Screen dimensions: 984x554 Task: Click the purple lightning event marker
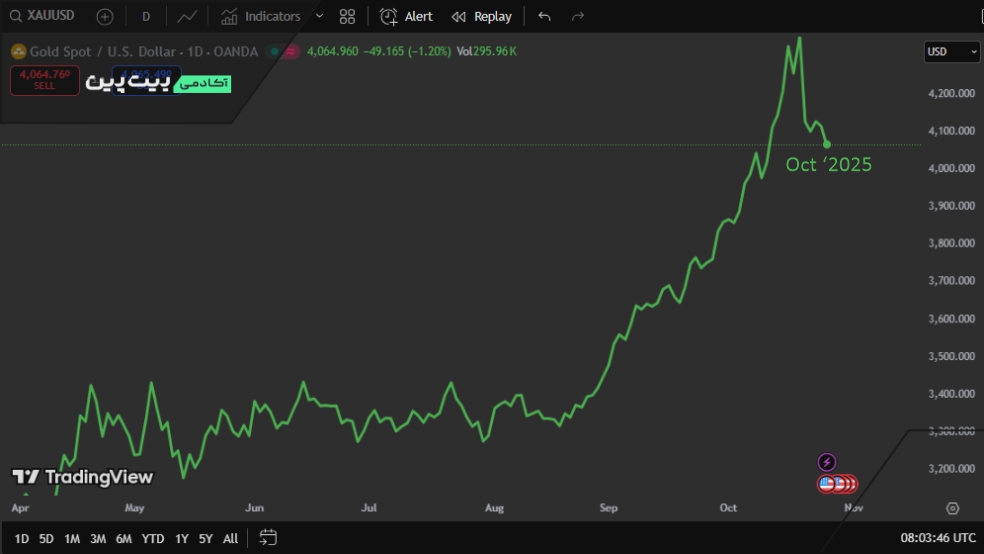[x=827, y=462]
